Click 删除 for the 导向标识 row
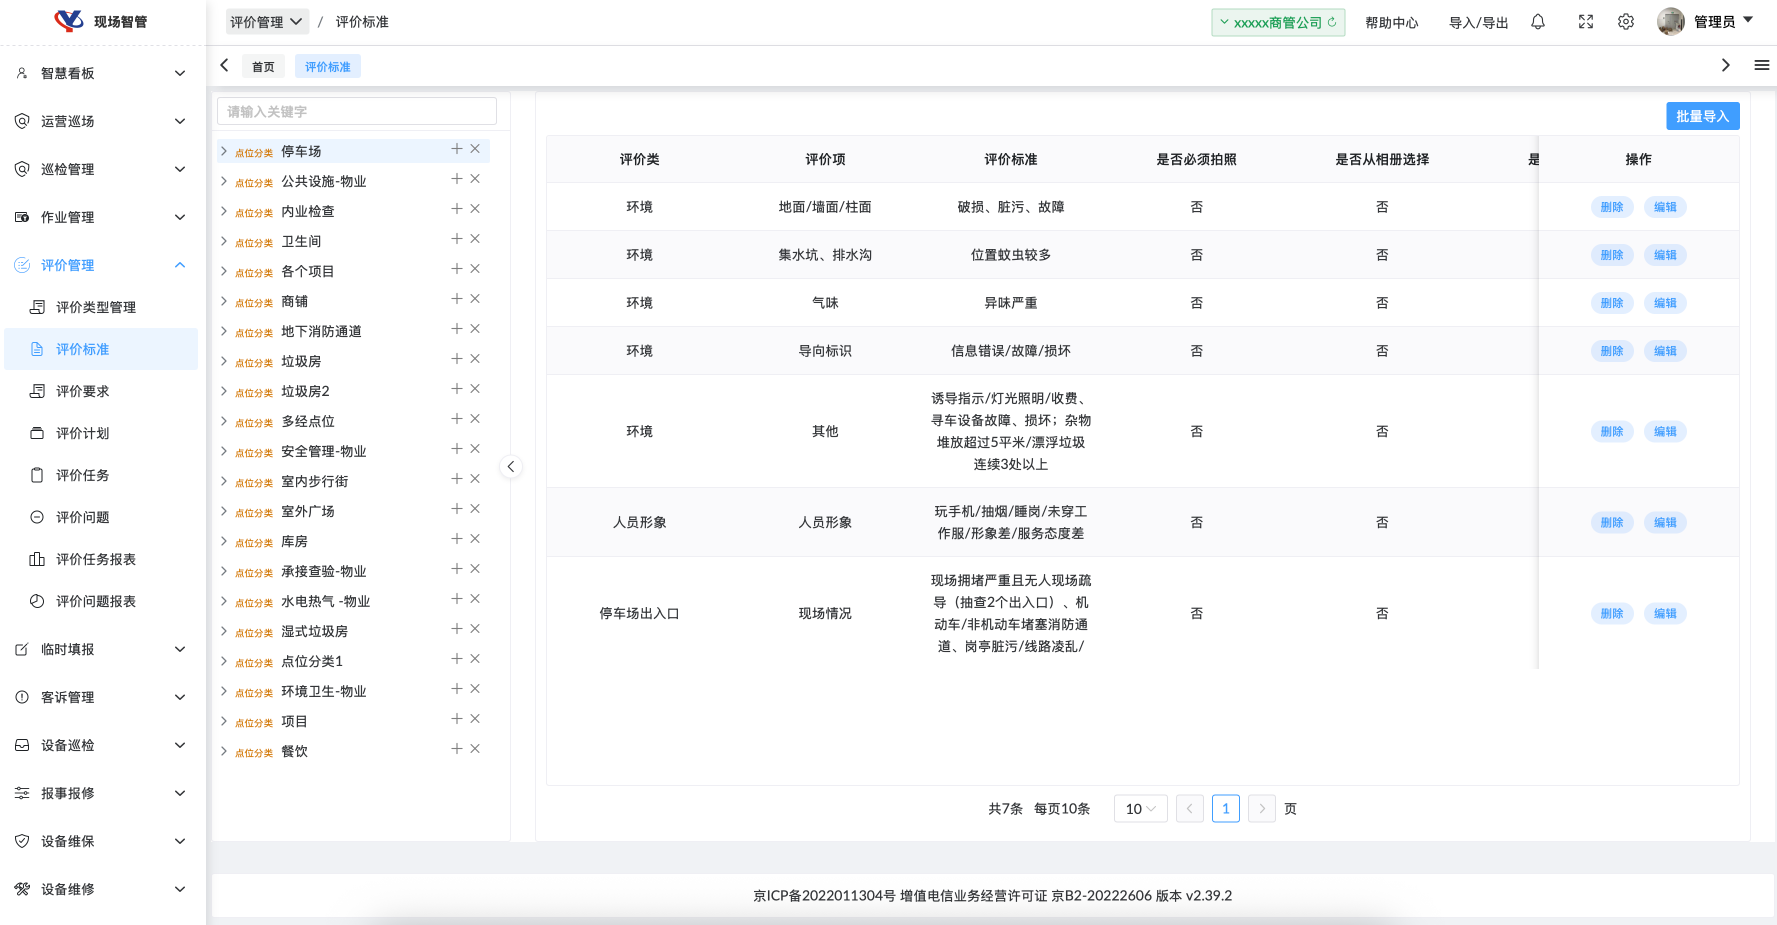The width and height of the screenshot is (1777, 925). (x=1611, y=351)
